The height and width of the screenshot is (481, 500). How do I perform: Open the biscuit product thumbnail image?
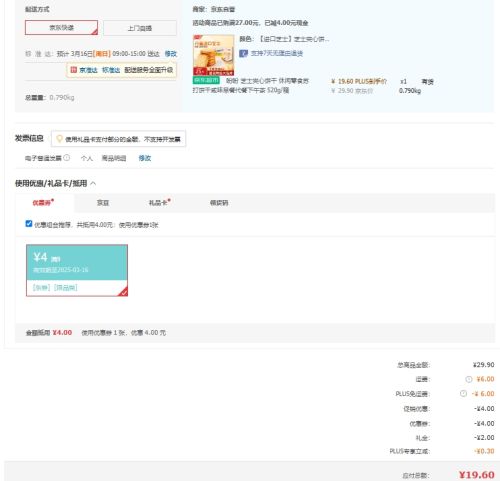(214, 55)
